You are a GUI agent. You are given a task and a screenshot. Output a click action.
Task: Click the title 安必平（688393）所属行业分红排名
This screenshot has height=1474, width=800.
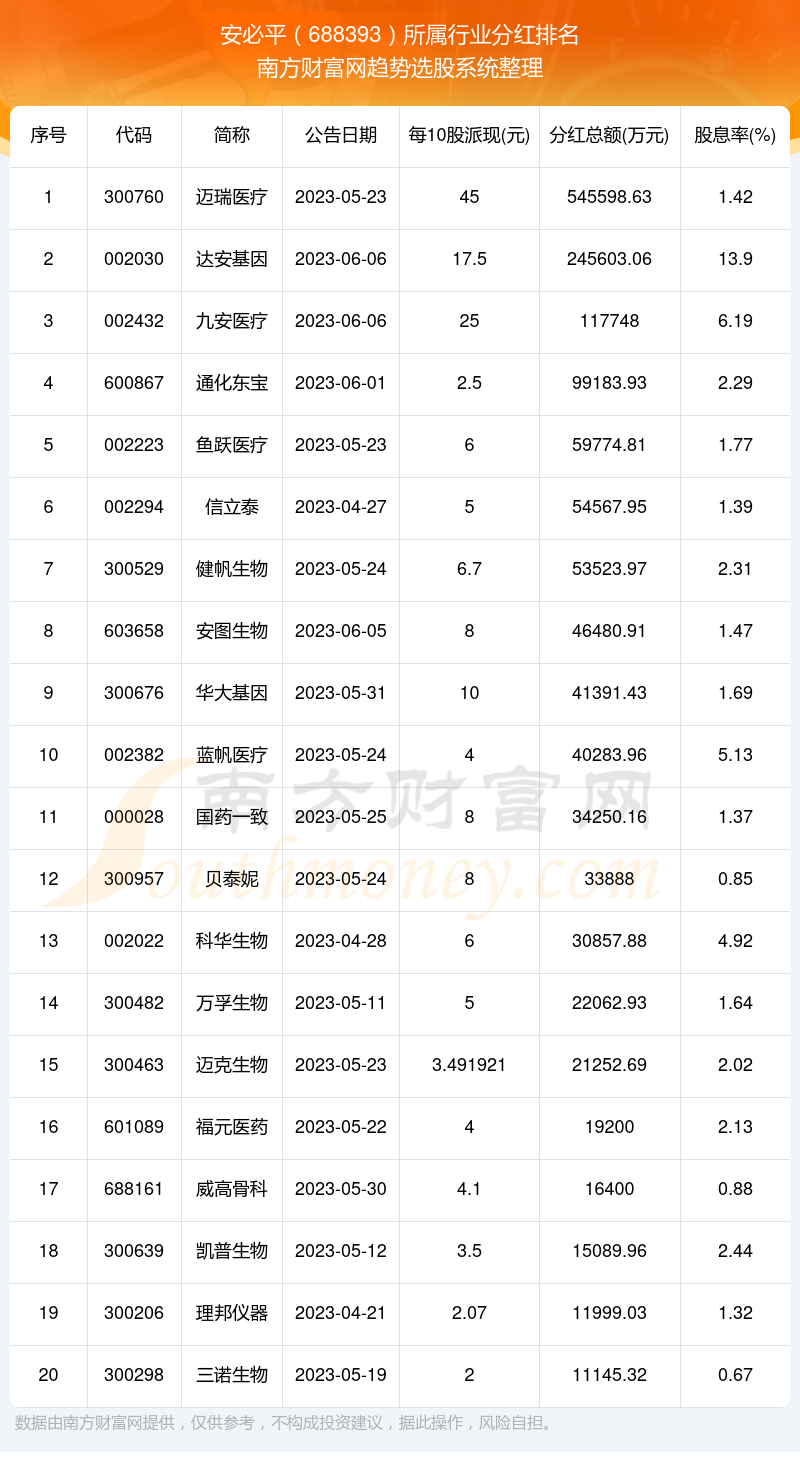tap(400, 35)
